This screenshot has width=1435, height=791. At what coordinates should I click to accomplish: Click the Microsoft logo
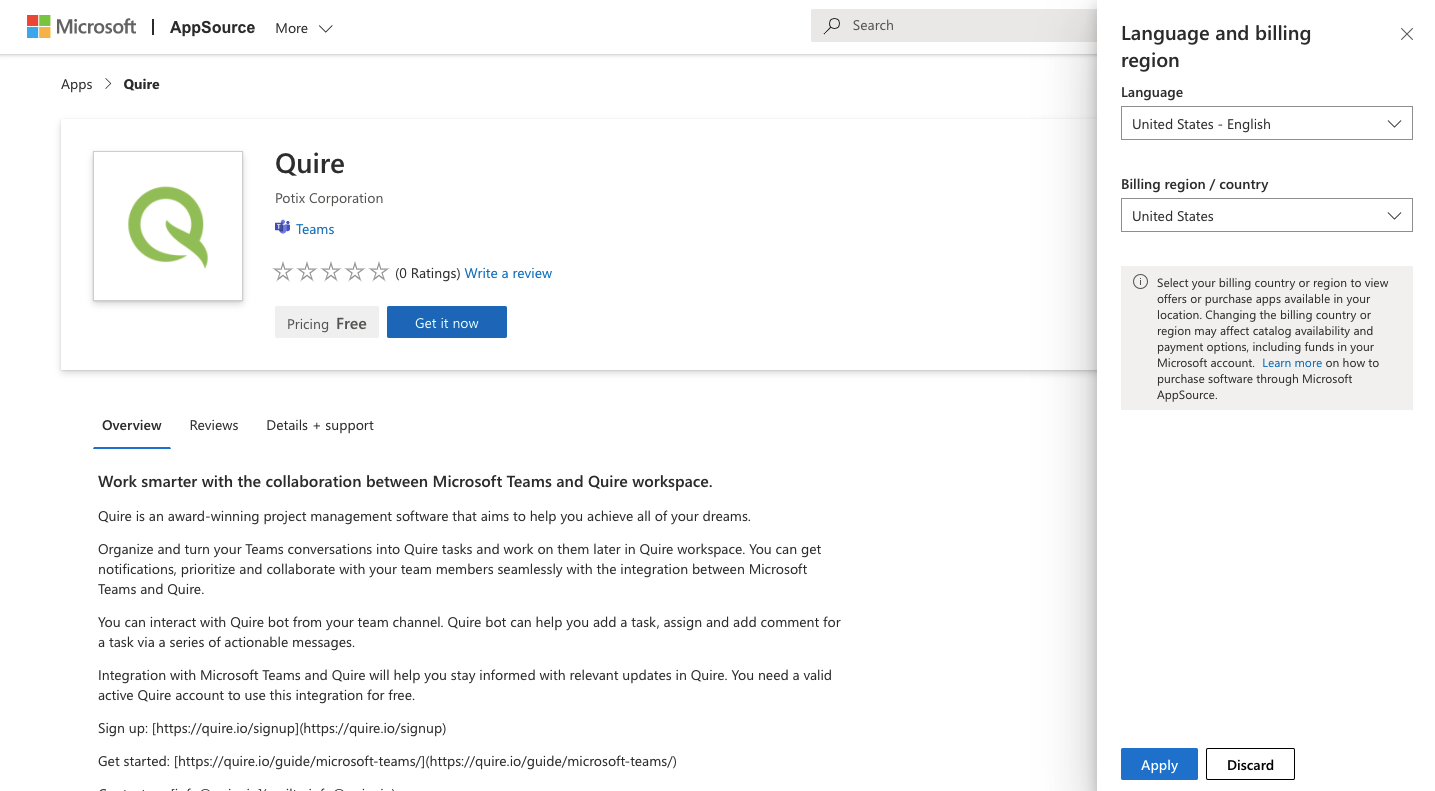tap(81, 27)
